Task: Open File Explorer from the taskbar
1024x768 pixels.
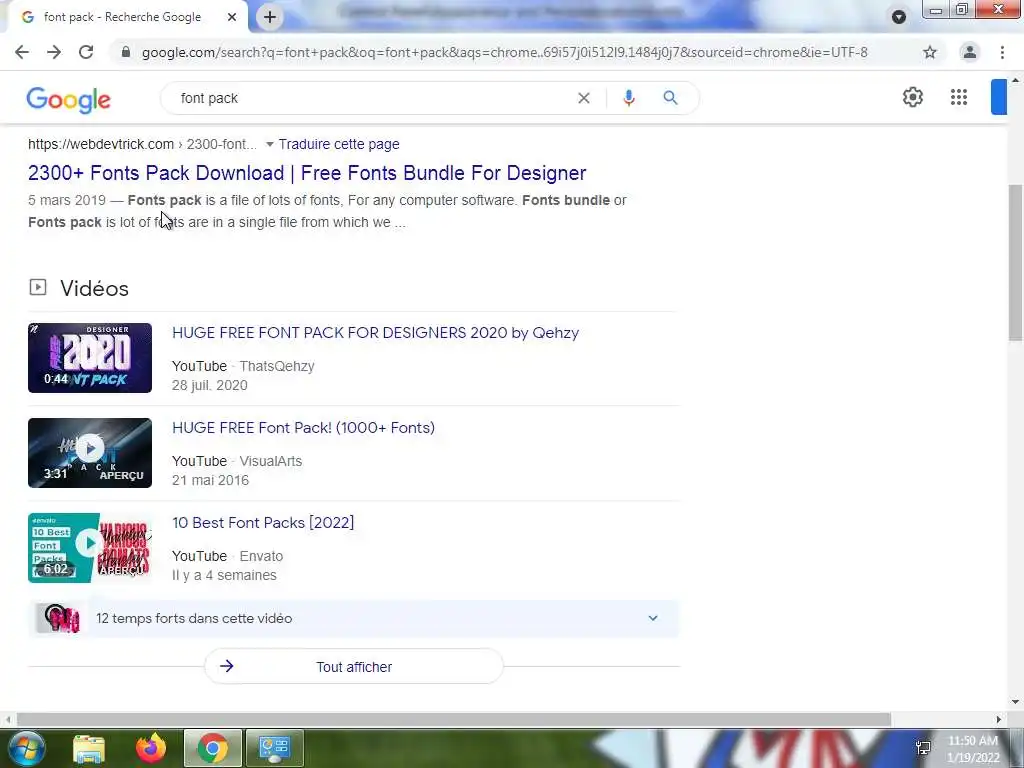Action: tap(89, 748)
